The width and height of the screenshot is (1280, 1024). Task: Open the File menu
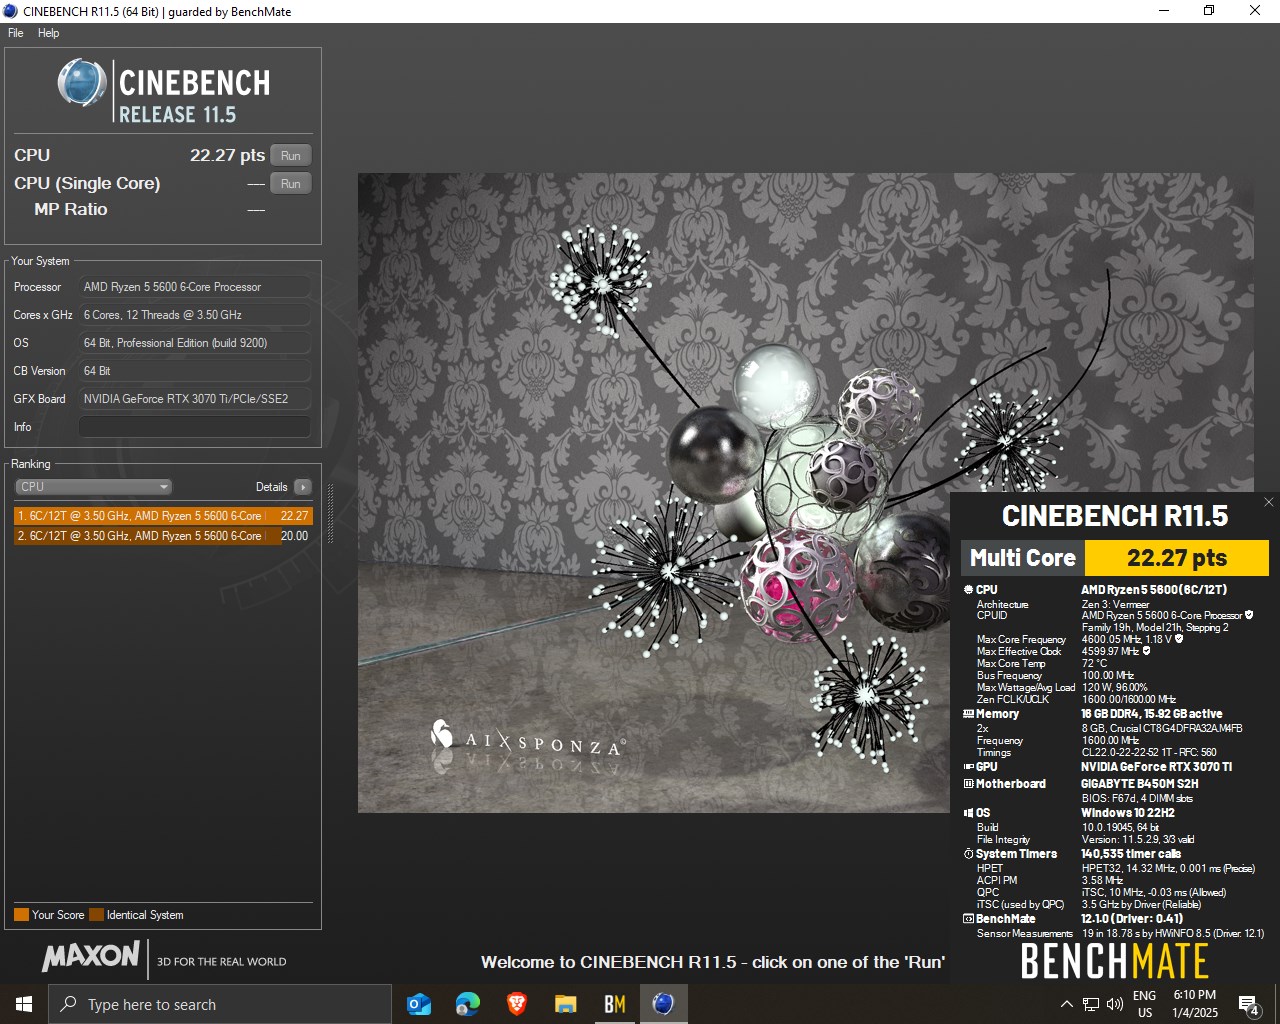pos(15,33)
